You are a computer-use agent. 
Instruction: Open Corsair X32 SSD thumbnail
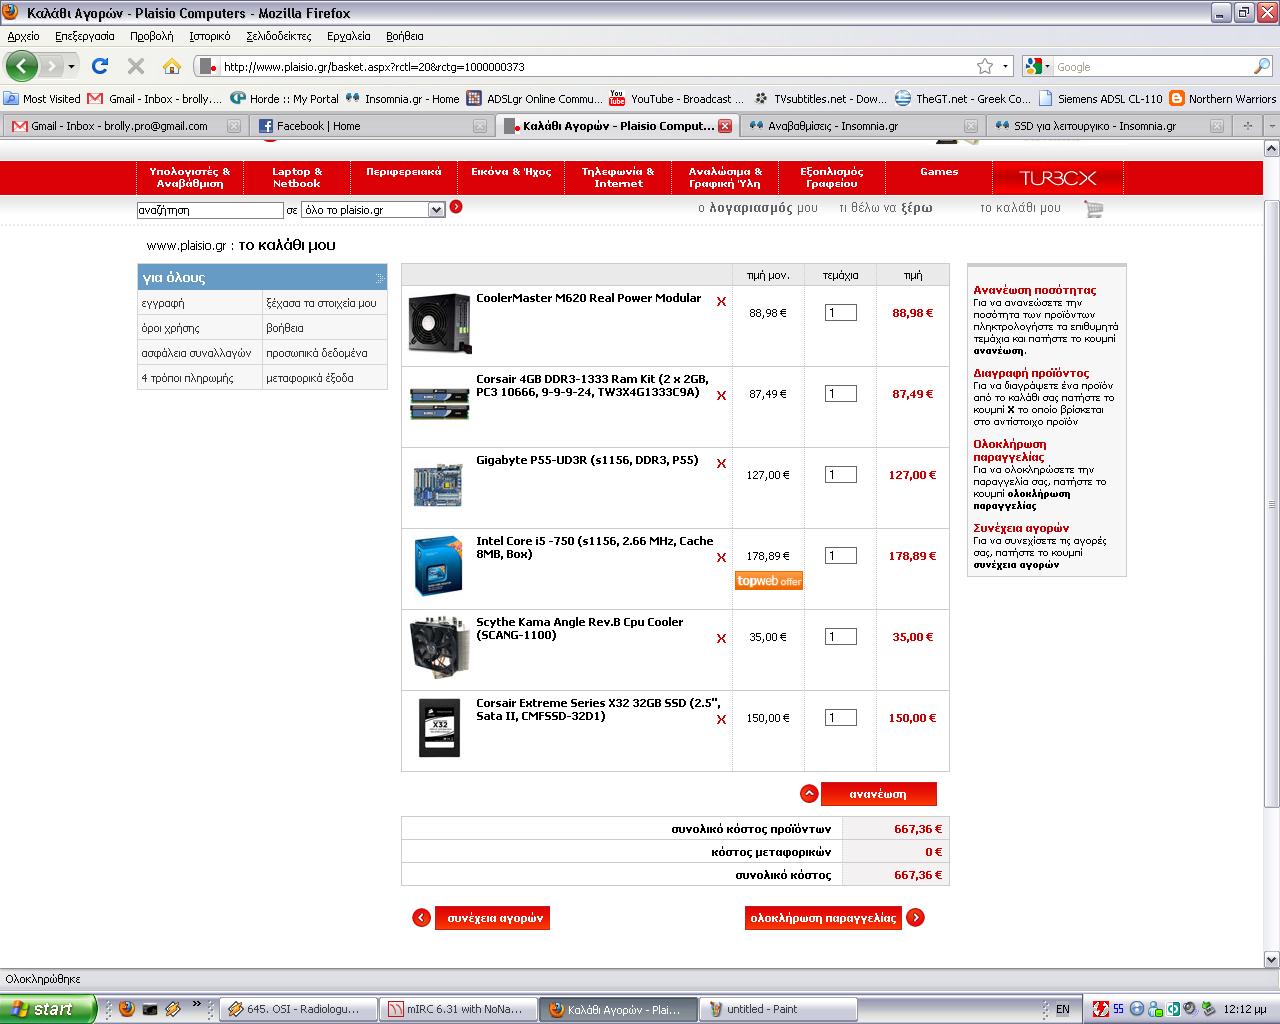(x=439, y=728)
